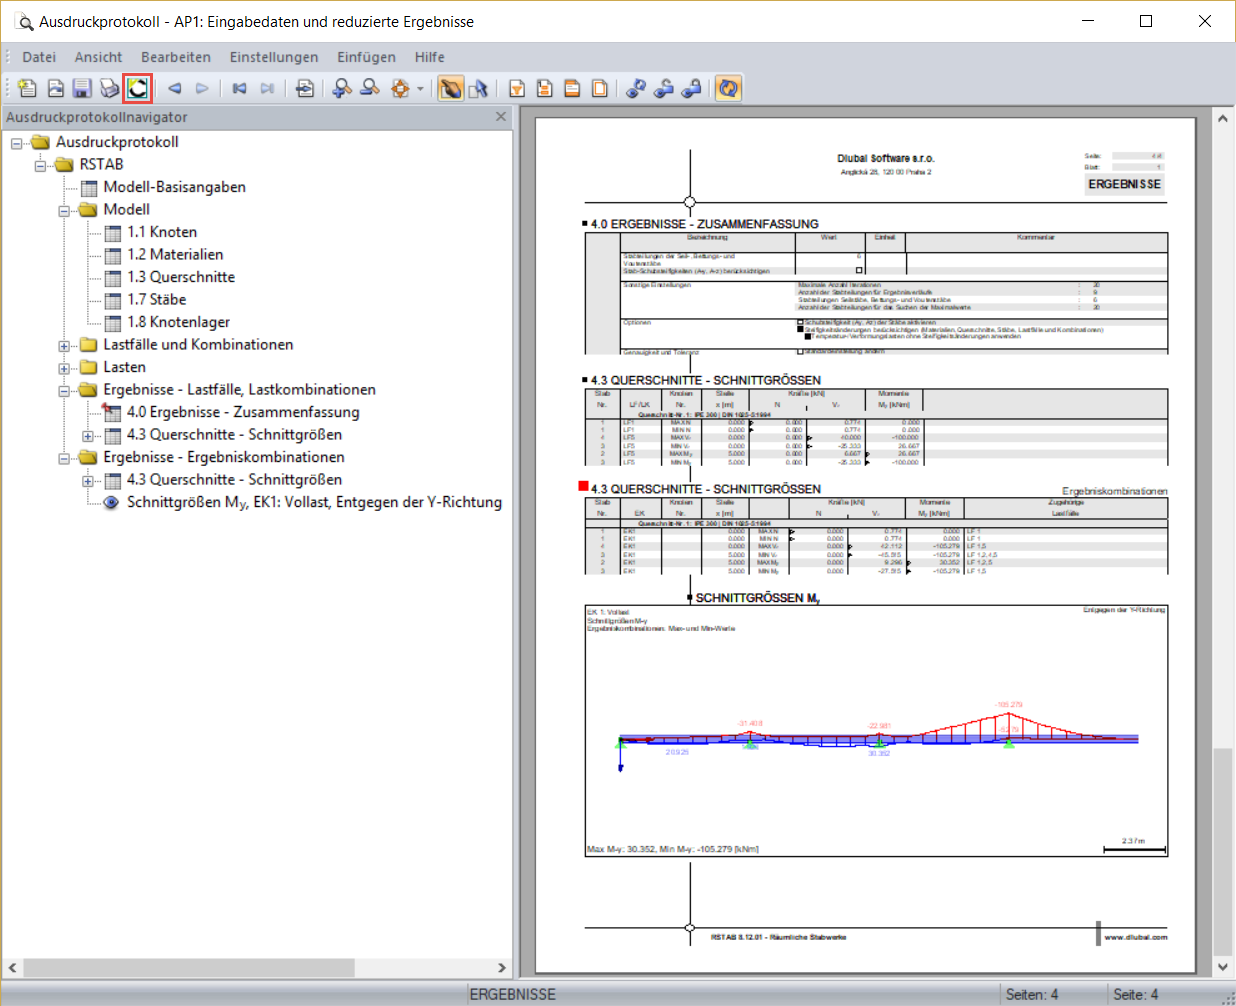This screenshot has width=1236, height=1006.
Task: Create a new printout report
Action: [26, 88]
